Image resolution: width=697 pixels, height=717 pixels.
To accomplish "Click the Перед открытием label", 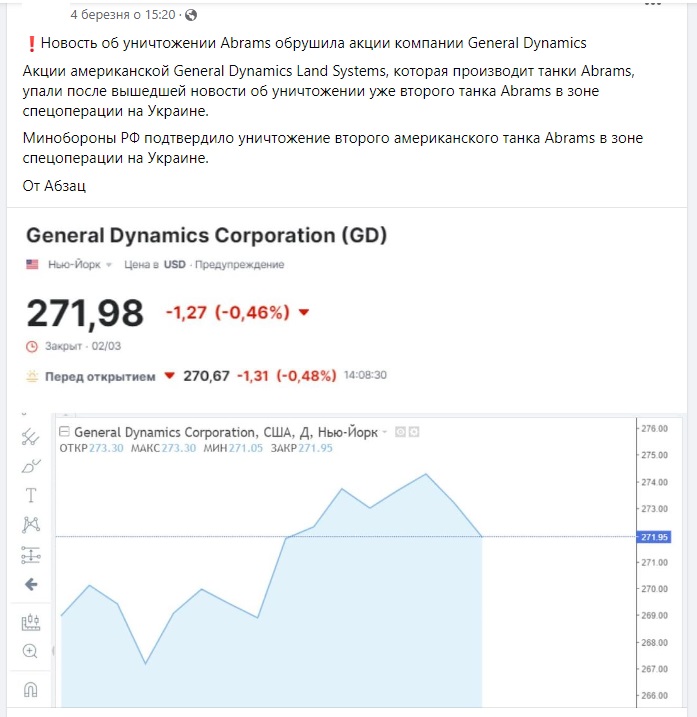I will [x=100, y=376].
